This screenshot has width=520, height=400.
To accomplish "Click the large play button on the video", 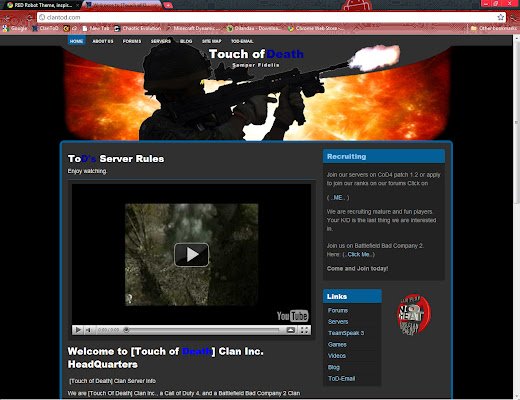I will tap(191, 255).
